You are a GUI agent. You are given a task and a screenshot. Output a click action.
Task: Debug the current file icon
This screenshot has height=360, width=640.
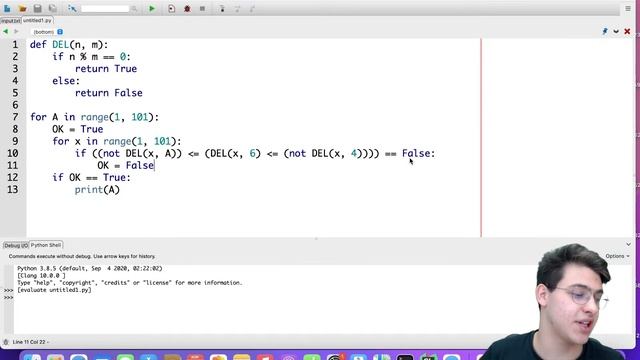(x=171, y=9)
